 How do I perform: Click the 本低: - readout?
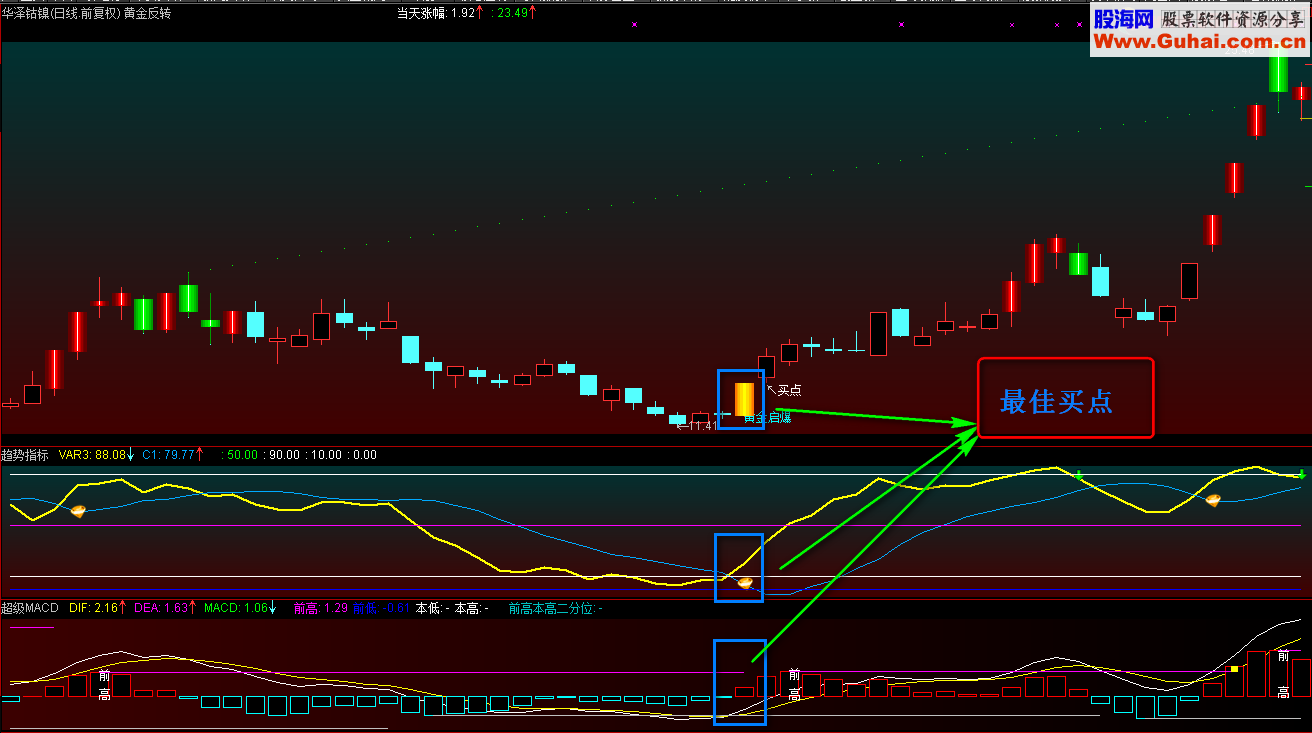[433, 608]
